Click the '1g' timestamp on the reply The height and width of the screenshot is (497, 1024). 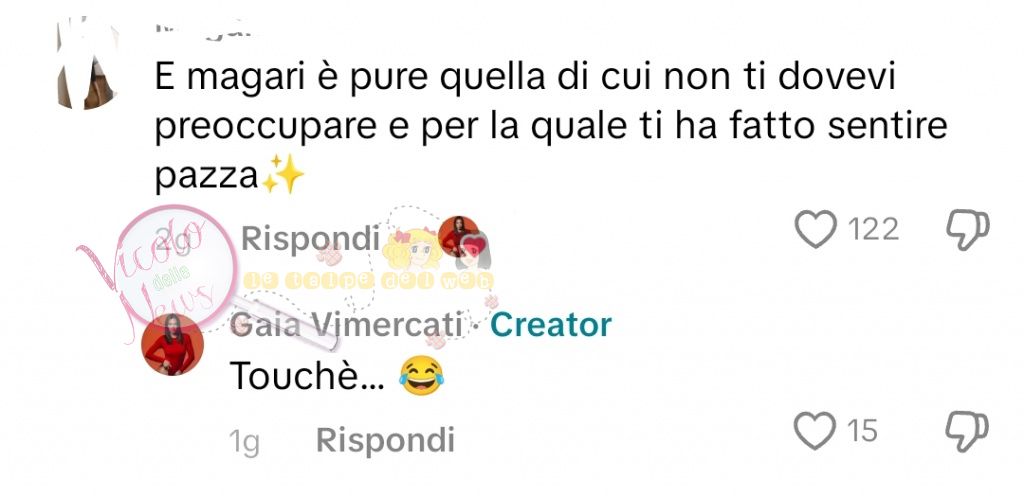coord(244,441)
